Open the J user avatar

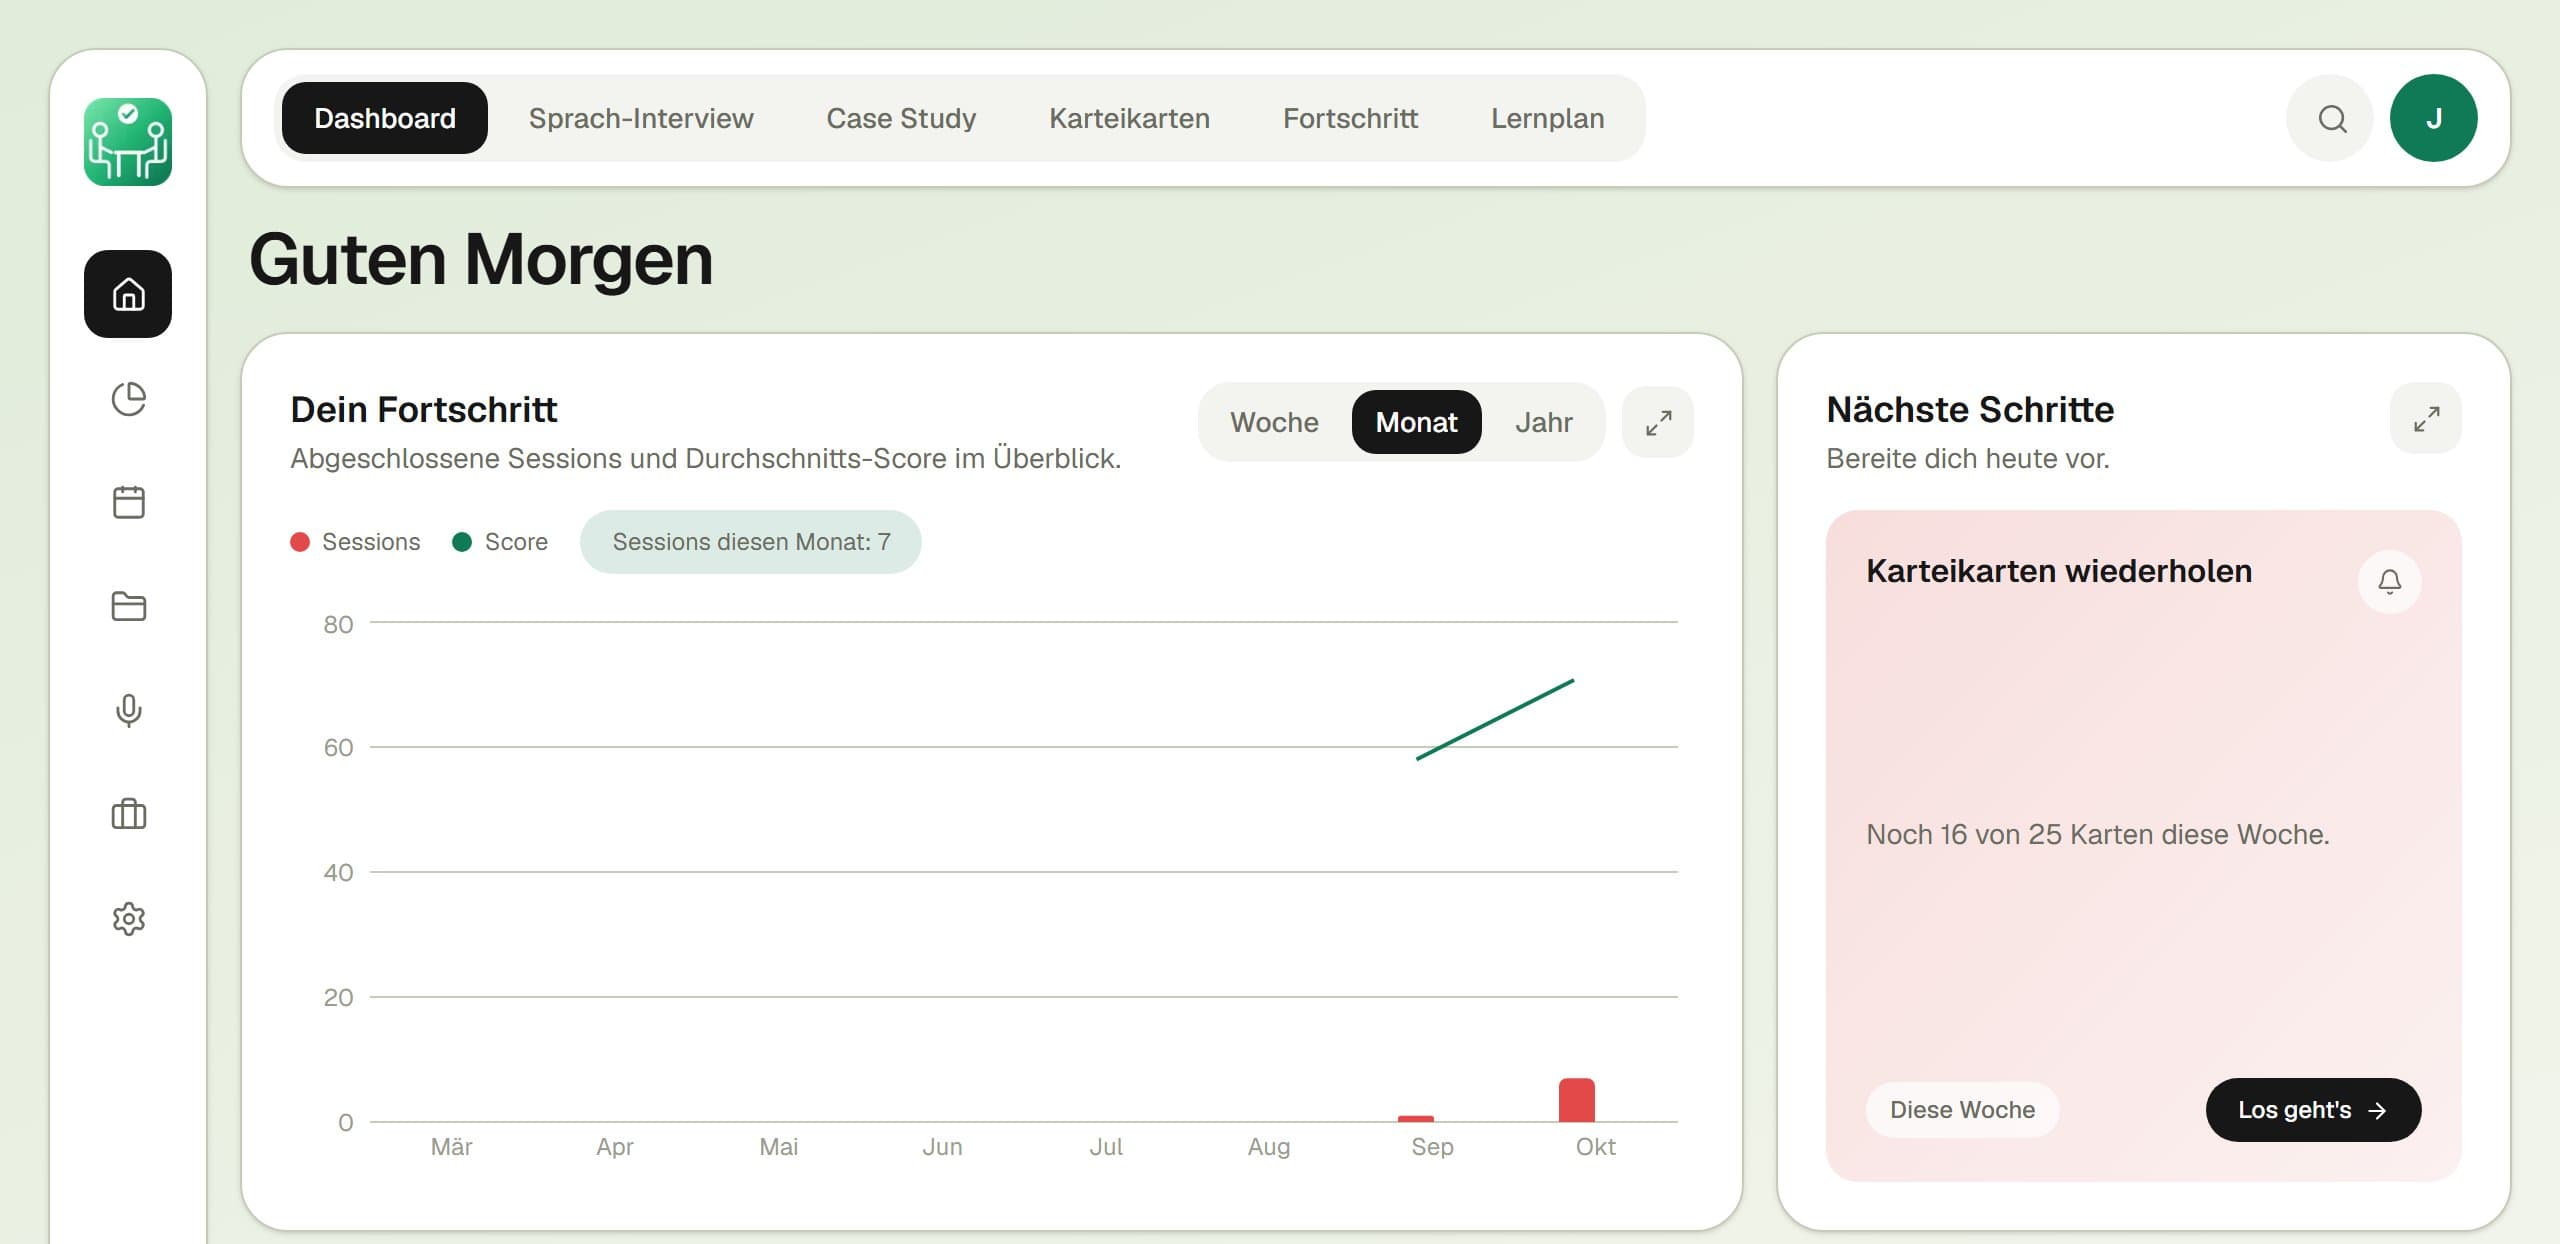[x=2434, y=118]
